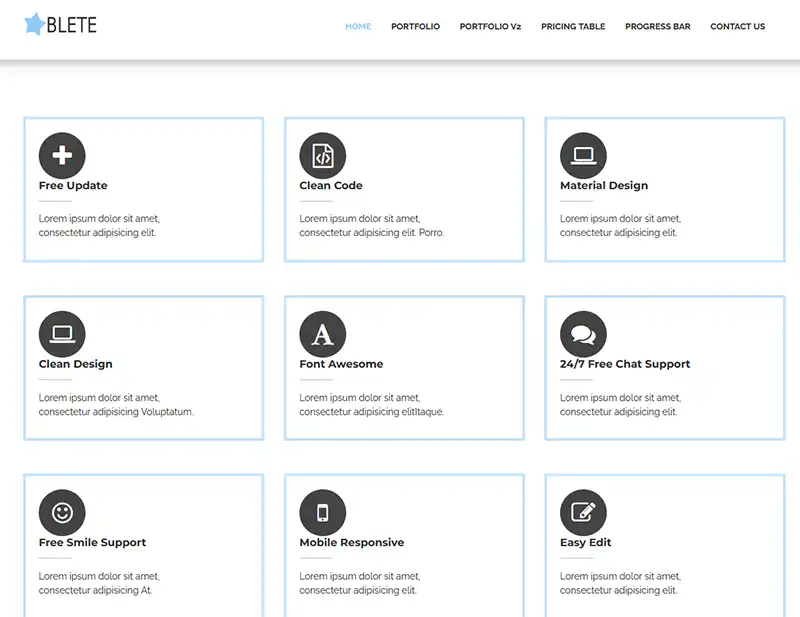The height and width of the screenshot is (617, 800).
Task: Click the chat bubbles support icon
Action: click(583, 334)
